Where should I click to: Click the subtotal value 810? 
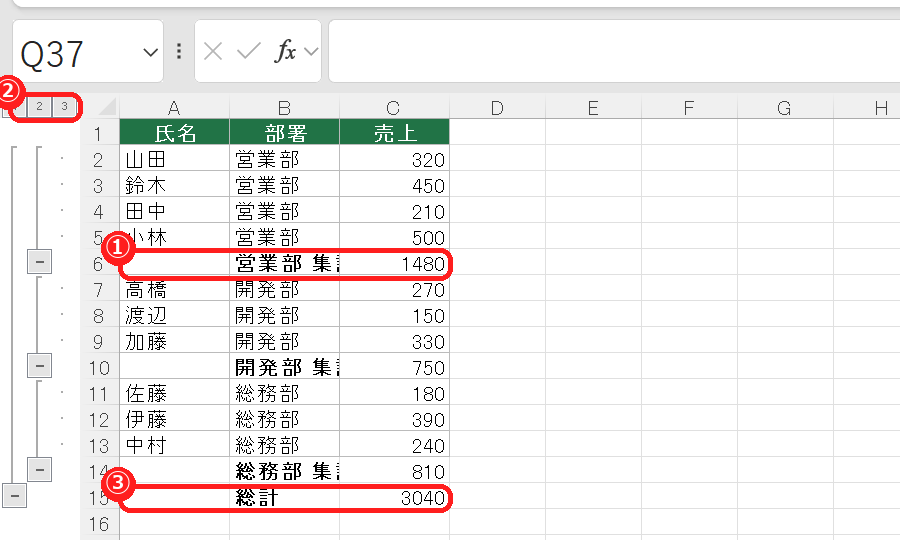(x=394, y=471)
